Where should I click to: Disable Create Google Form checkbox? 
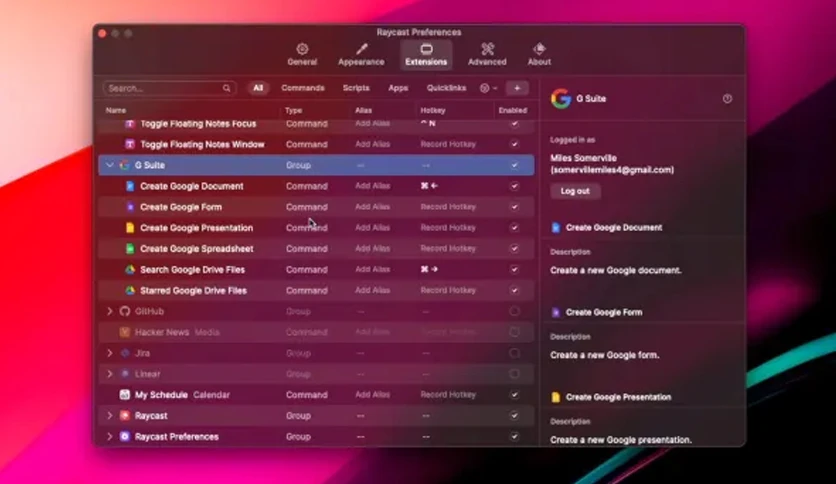point(514,207)
